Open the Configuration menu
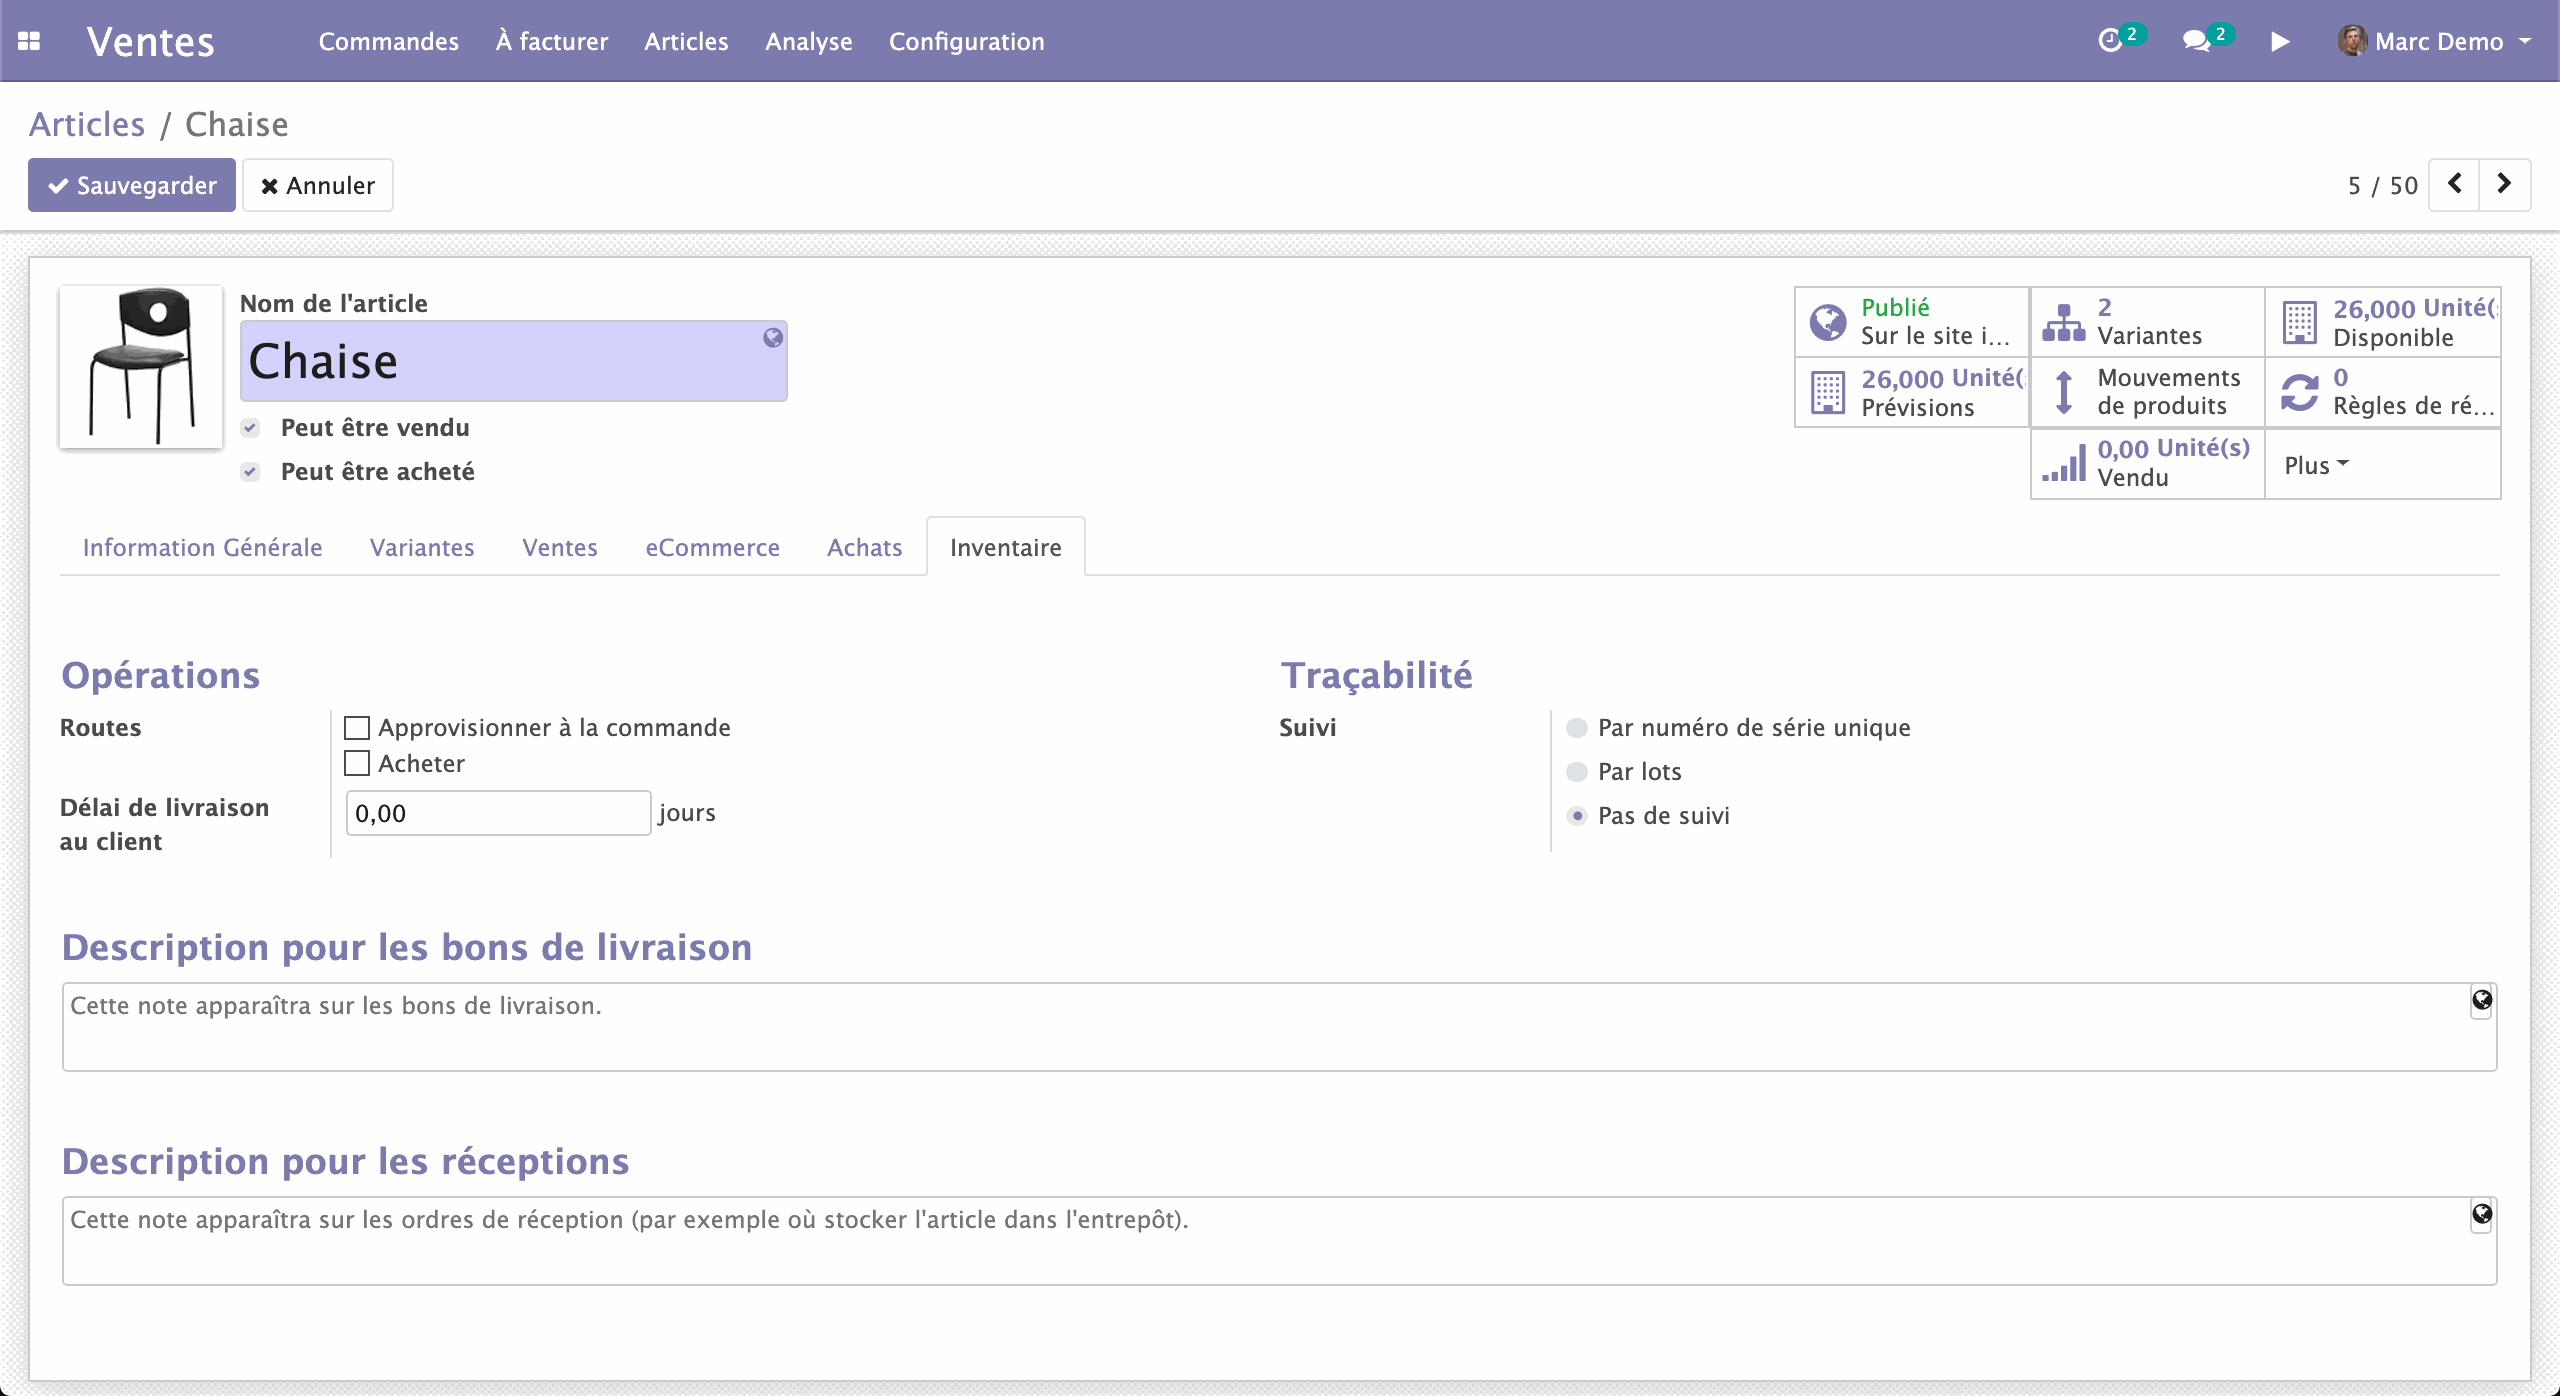Screen dimensions: 2560x1396 (x=966, y=41)
